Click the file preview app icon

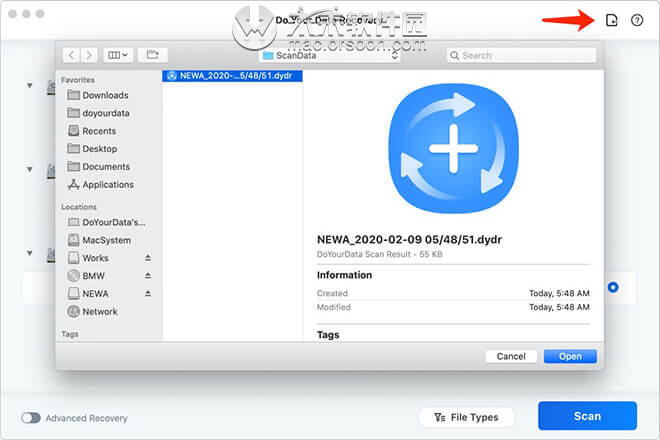point(453,149)
